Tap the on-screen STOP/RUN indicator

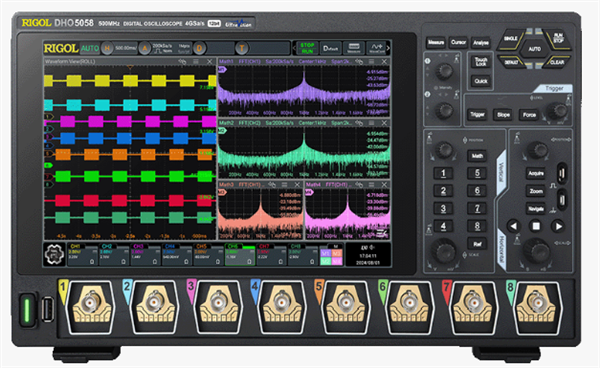tap(307, 48)
